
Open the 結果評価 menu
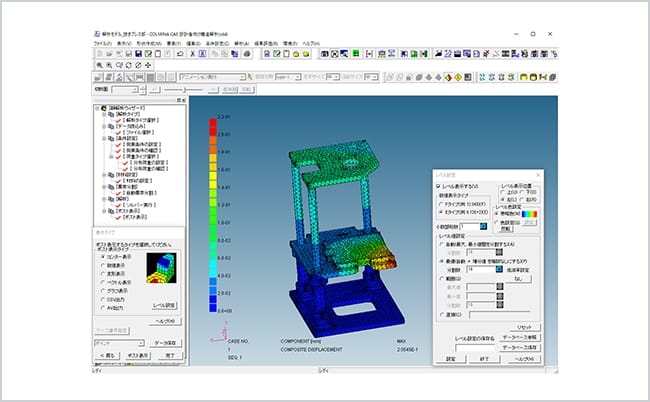coord(266,43)
